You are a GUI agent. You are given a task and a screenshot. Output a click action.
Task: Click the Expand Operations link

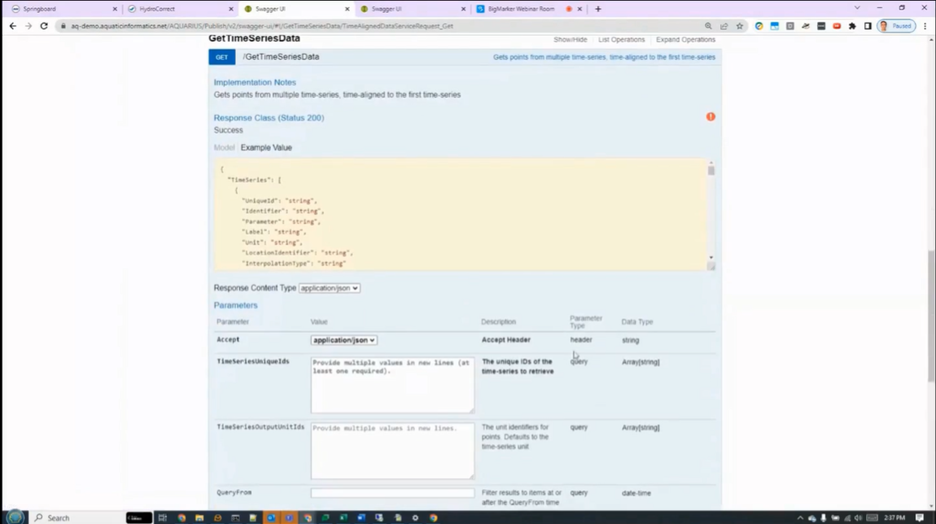[685, 39]
